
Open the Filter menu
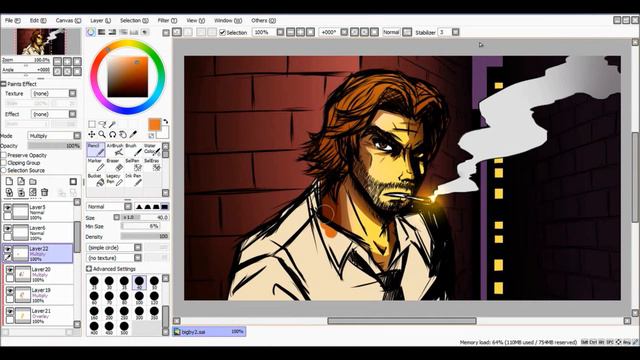pos(167,20)
